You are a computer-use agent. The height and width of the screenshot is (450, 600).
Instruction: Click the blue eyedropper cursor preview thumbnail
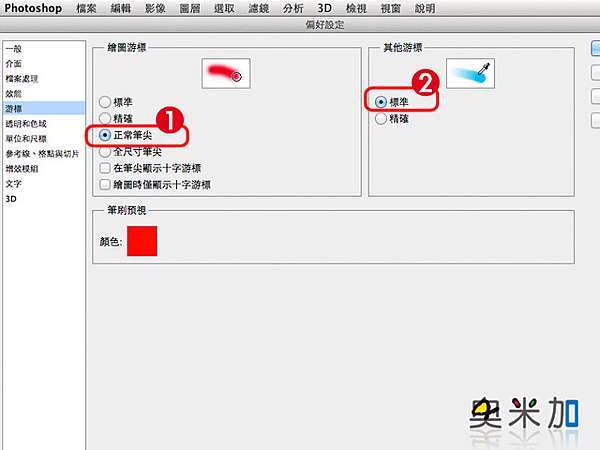[470, 73]
